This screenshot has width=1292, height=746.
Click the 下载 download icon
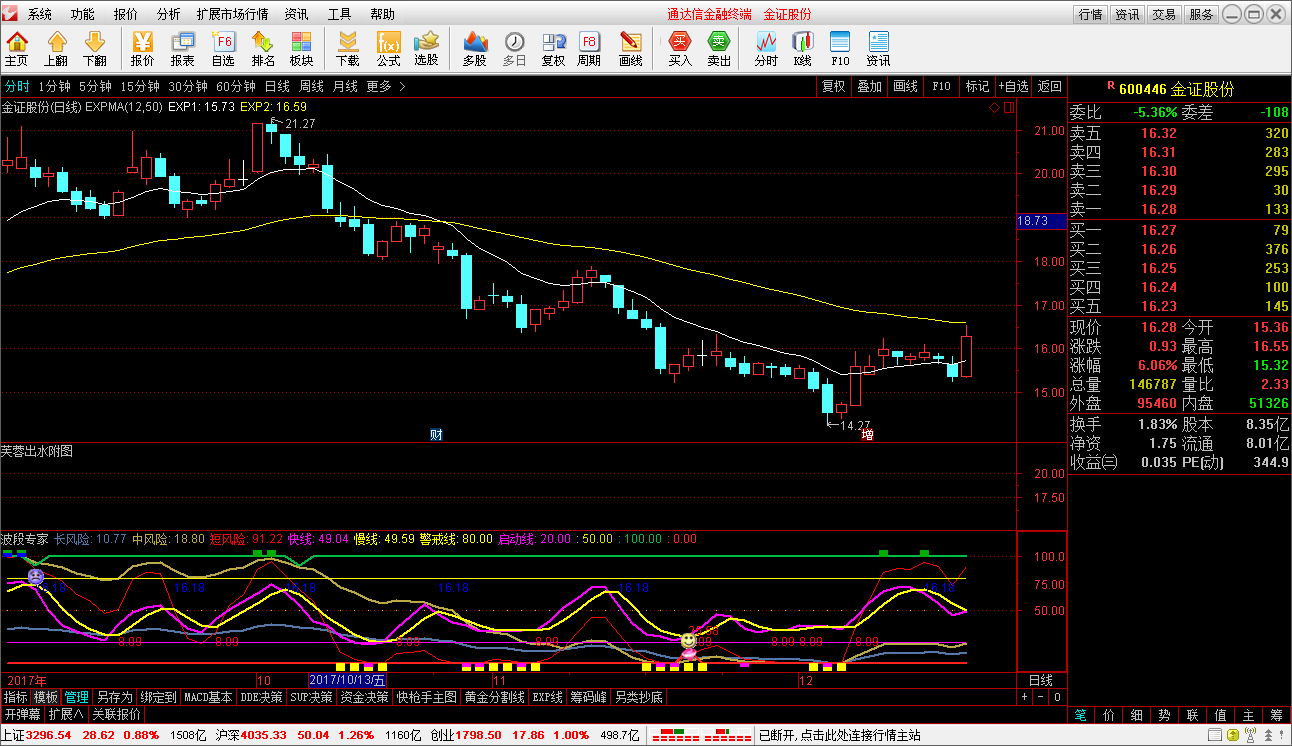tap(347, 48)
